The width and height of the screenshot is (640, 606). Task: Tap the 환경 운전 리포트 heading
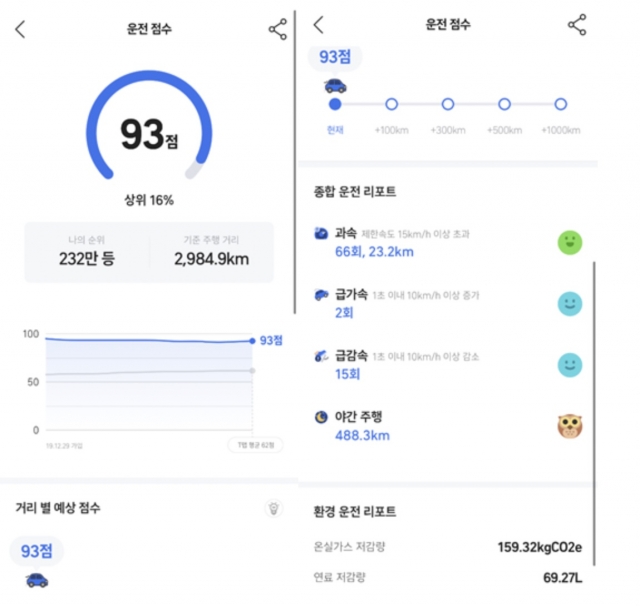(x=355, y=511)
